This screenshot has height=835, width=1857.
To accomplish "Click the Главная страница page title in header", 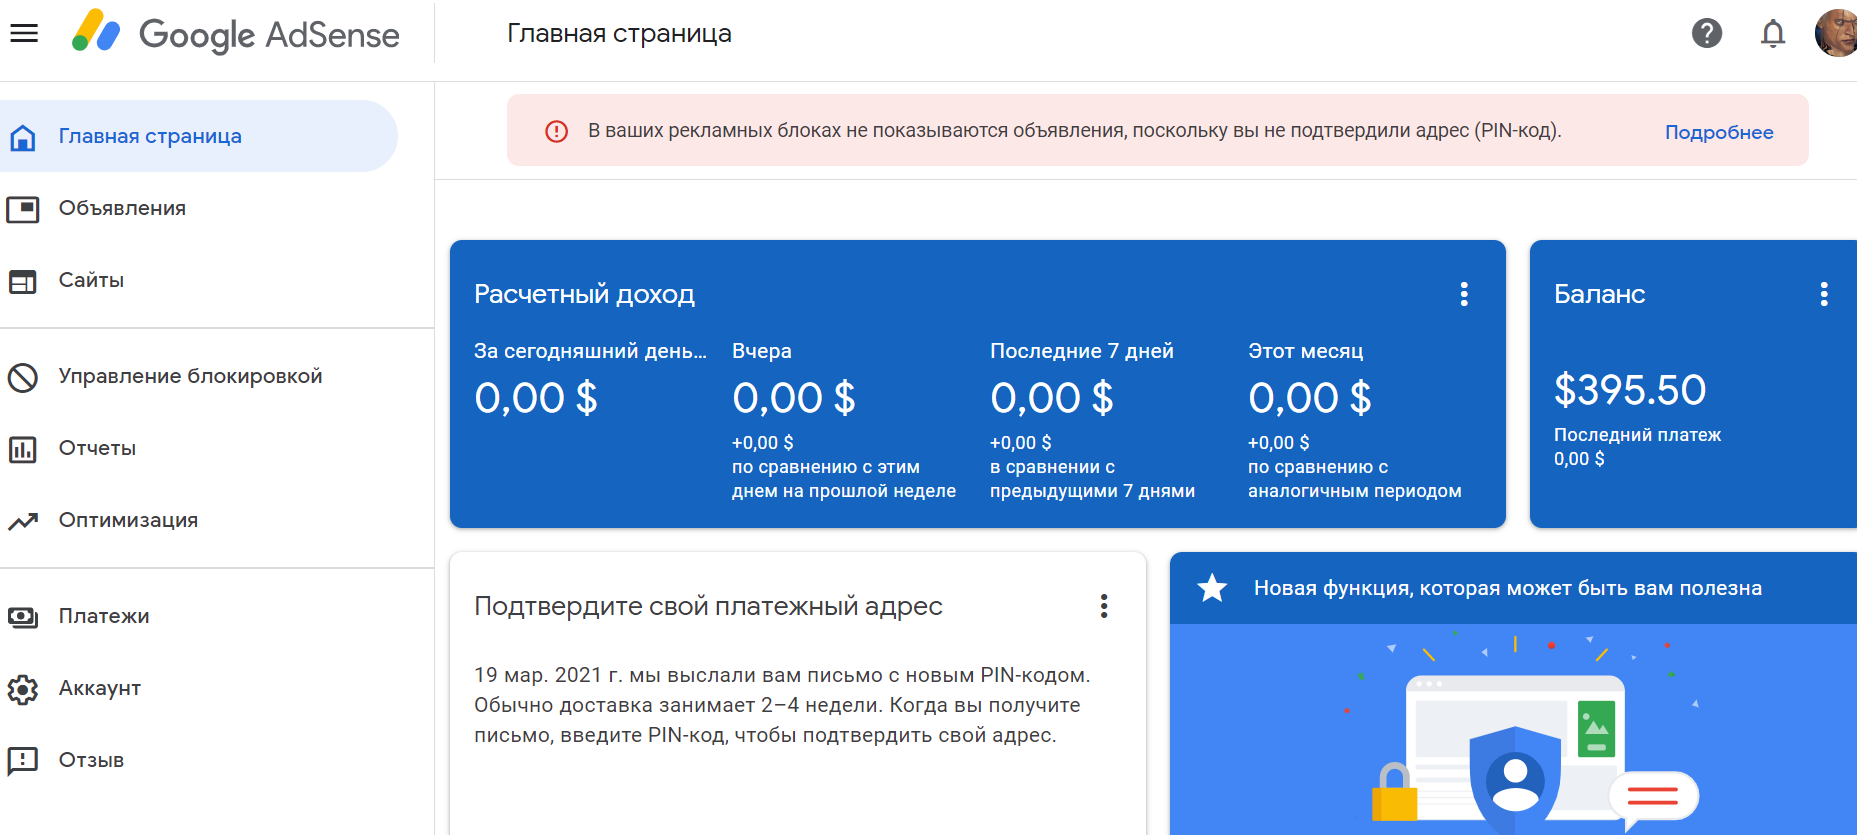I will [x=619, y=33].
